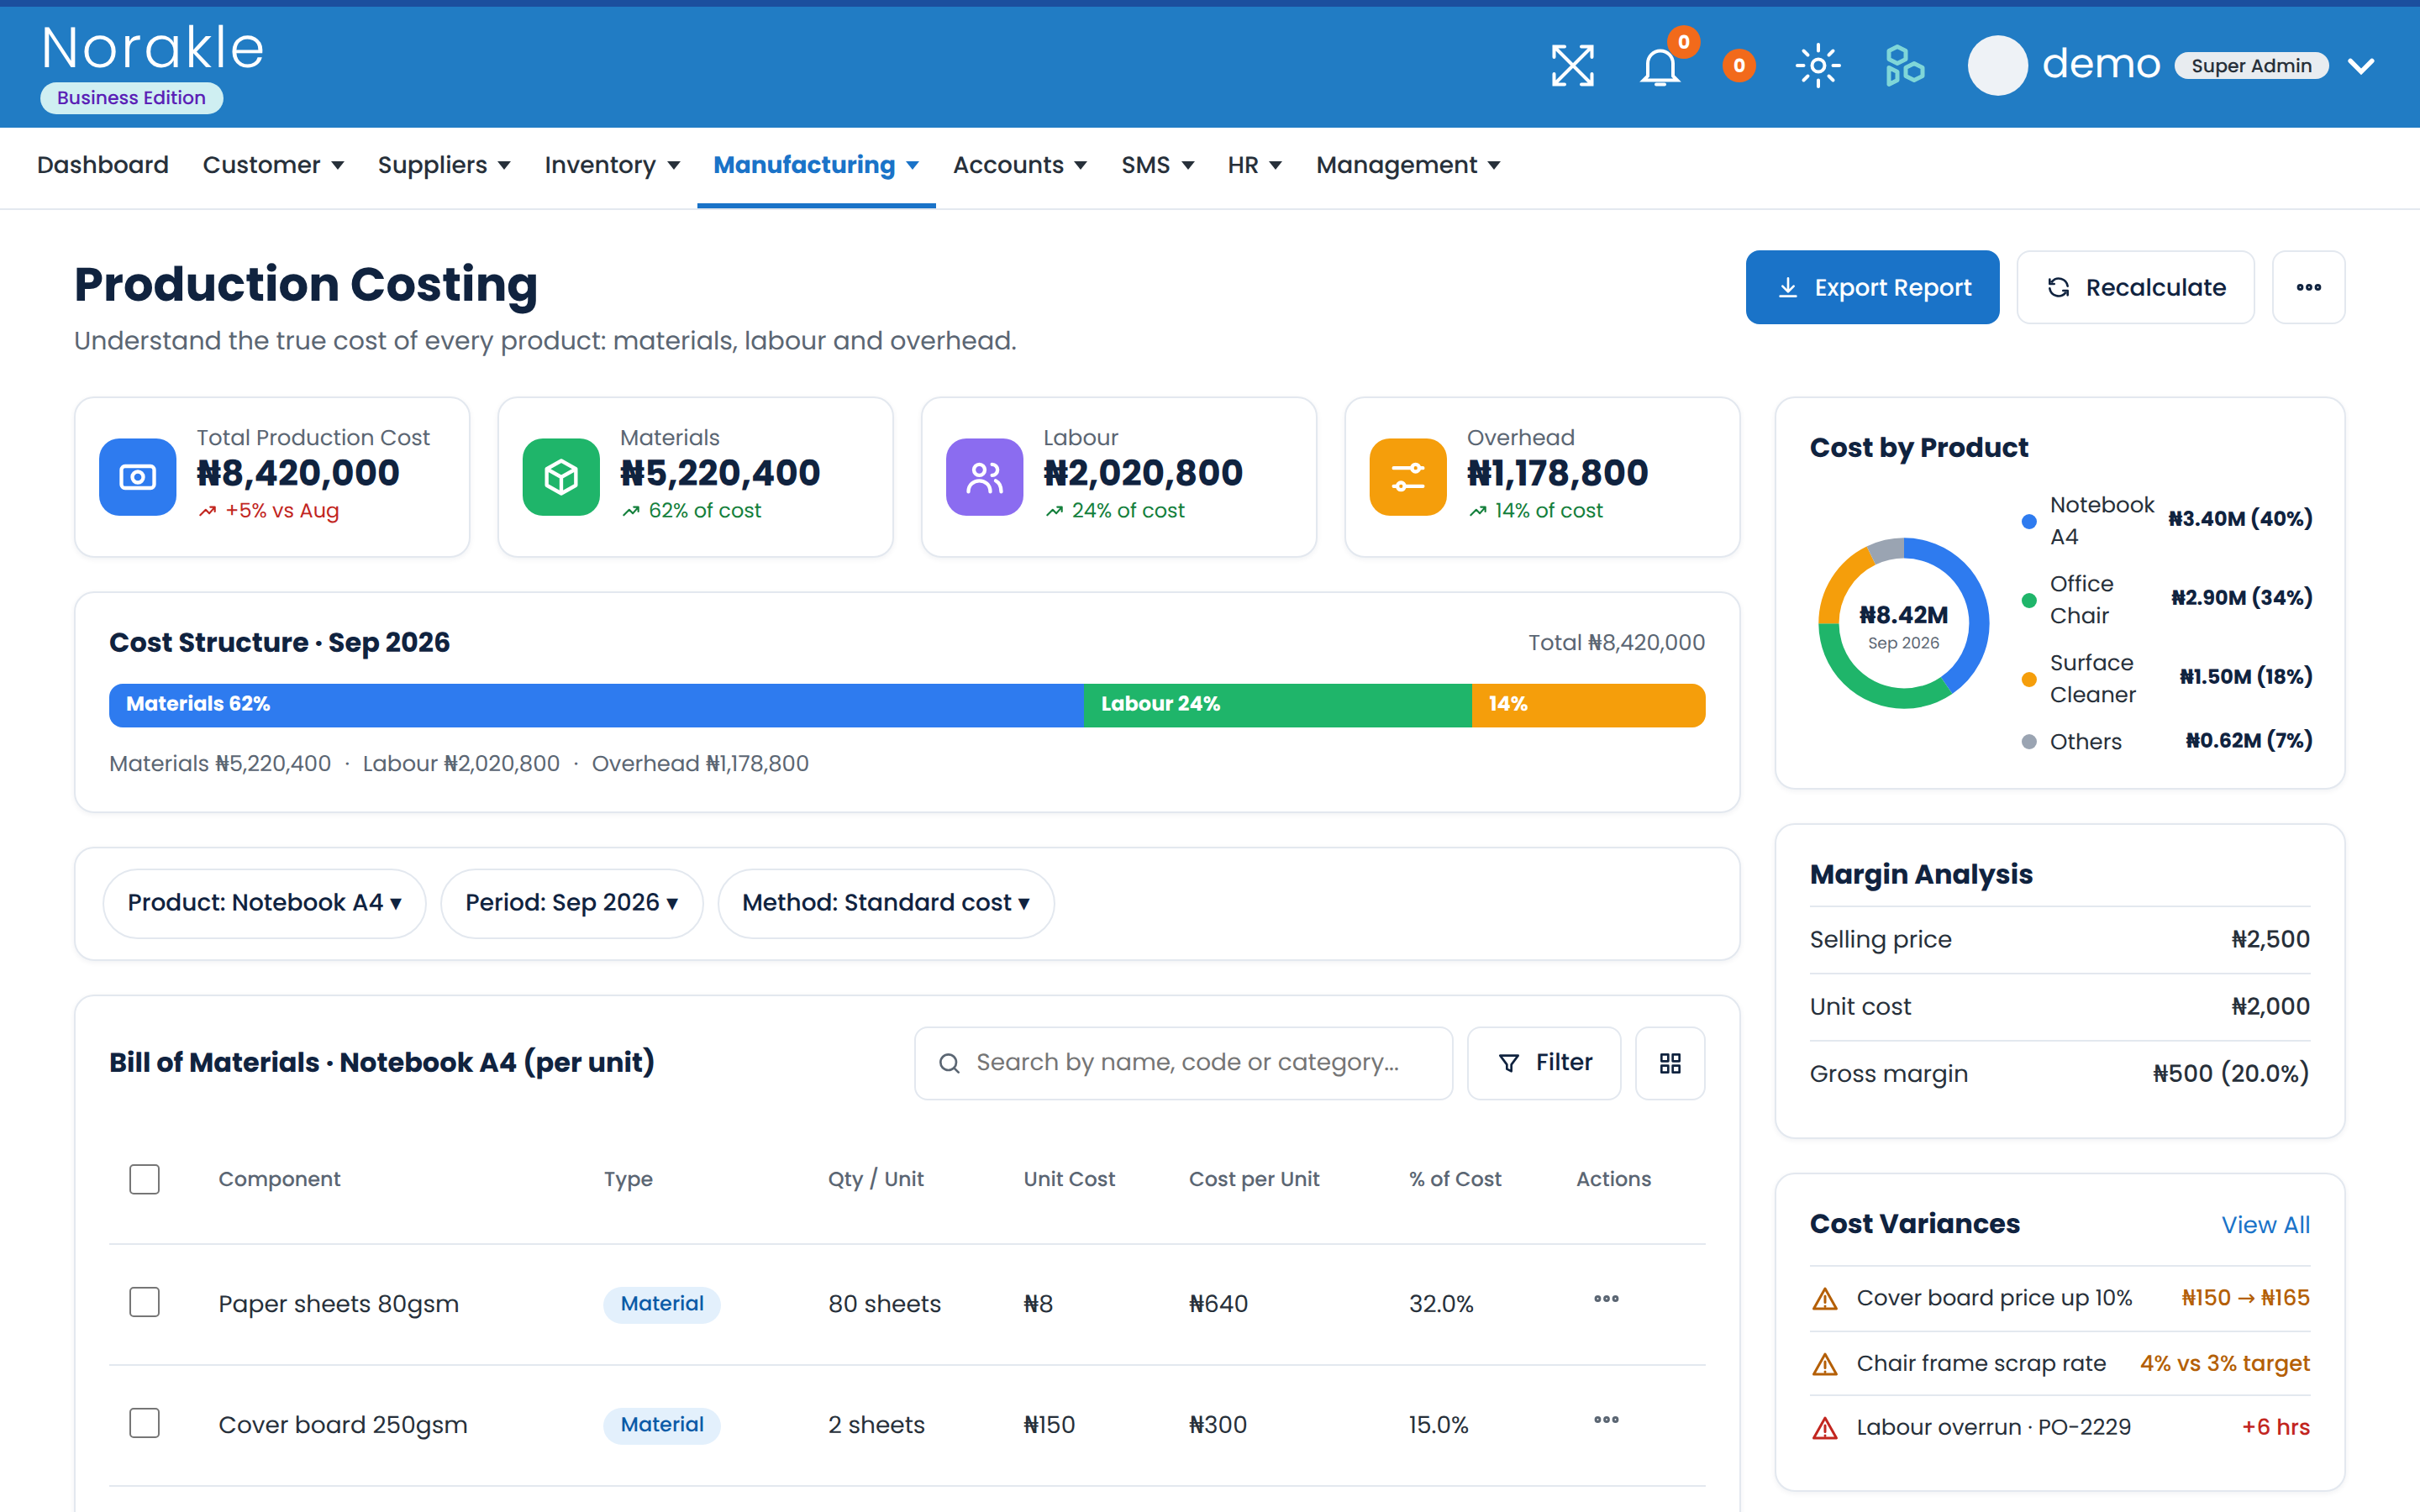This screenshot has height=1512, width=2420.
Task: Open actions menu for Paper sheets 80gsm
Action: [x=1606, y=1299]
